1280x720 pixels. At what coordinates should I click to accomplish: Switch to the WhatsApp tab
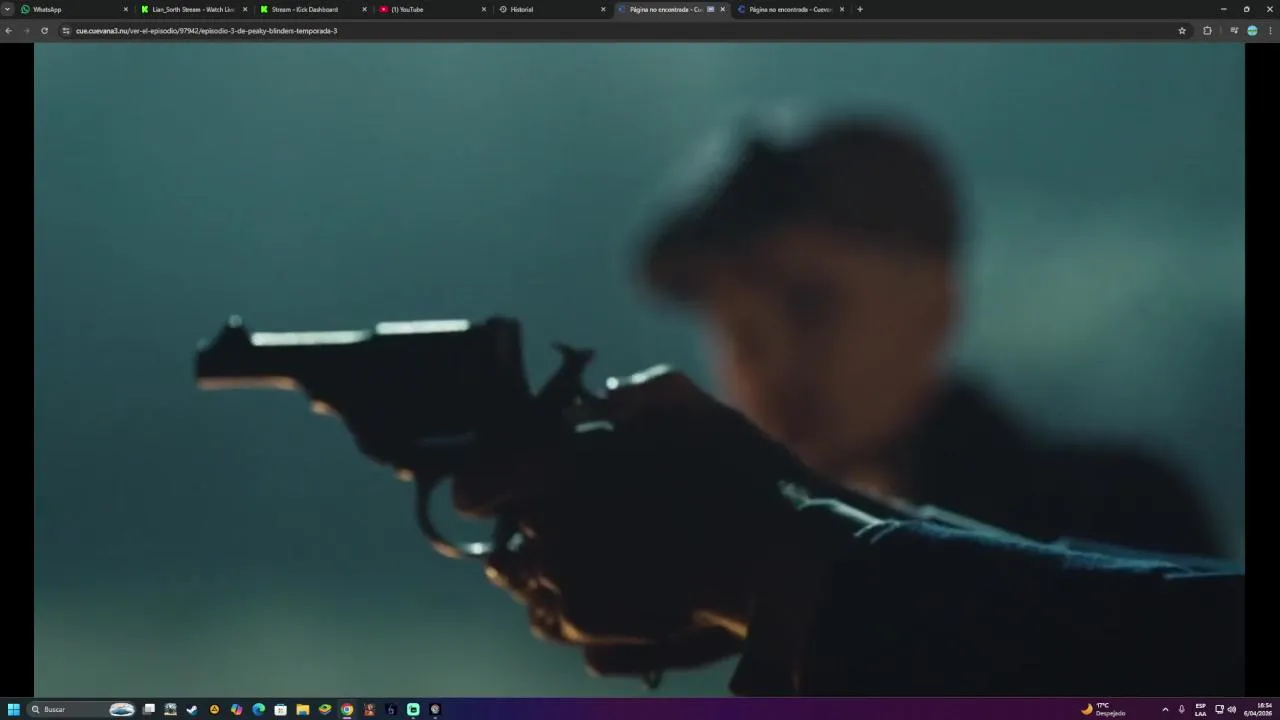[x=75, y=9]
